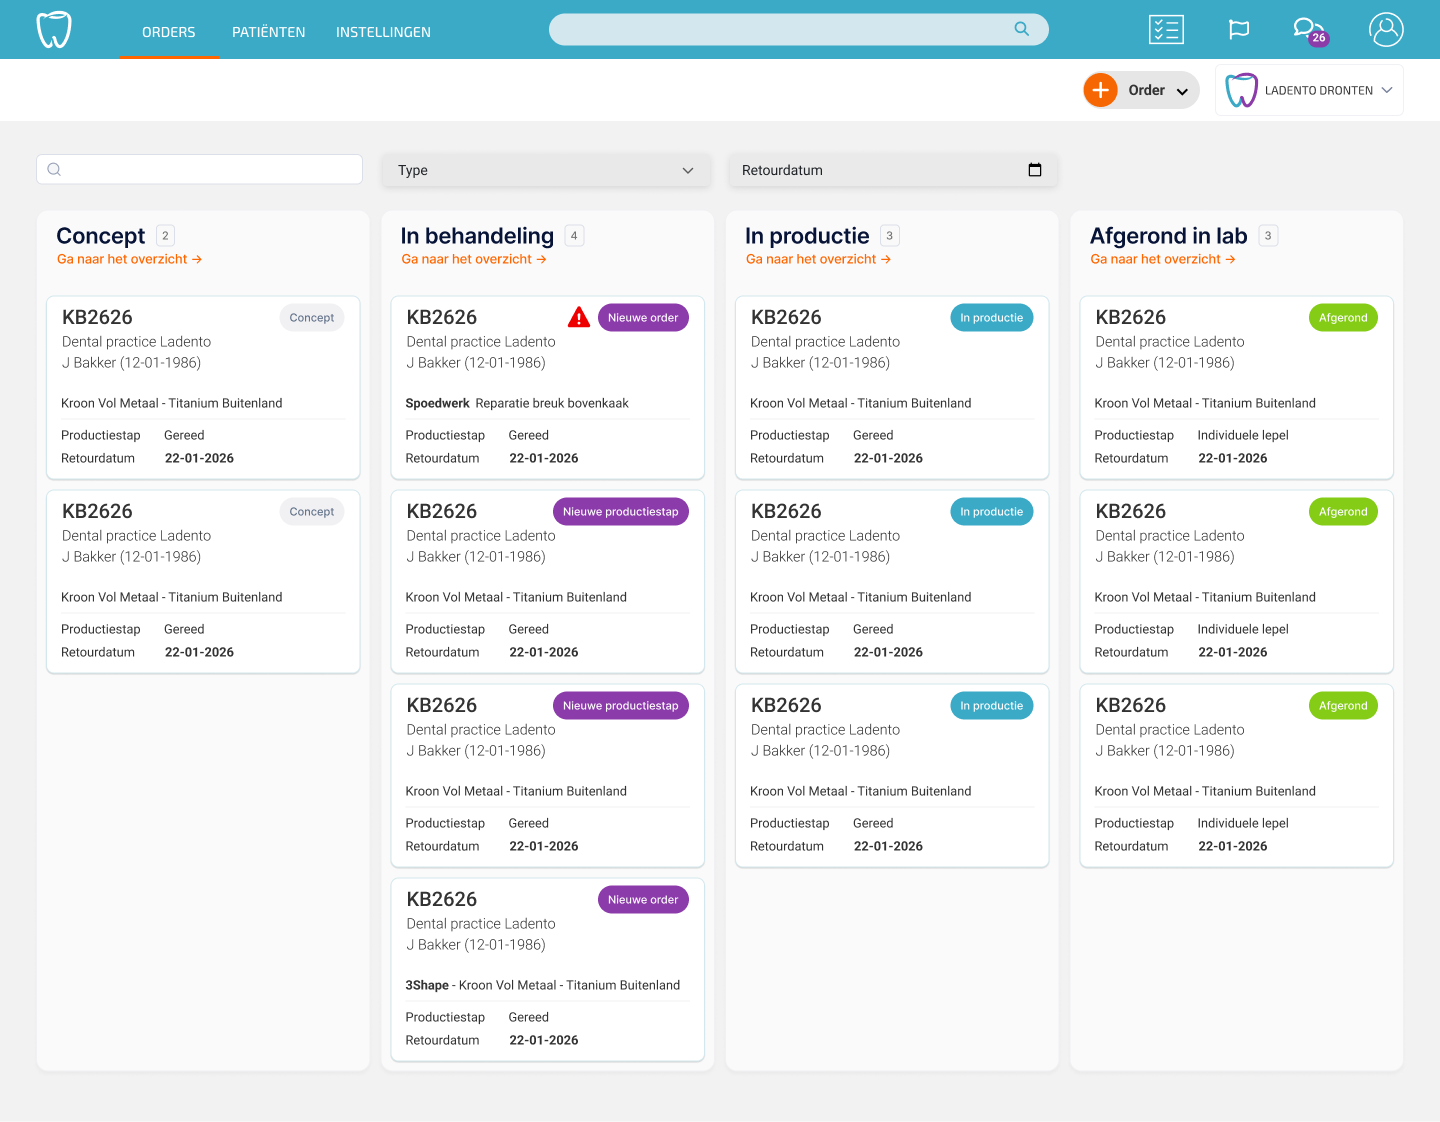The image size is (1440, 1122).
Task: Open chat messages with 26 badge
Action: [x=1307, y=30]
